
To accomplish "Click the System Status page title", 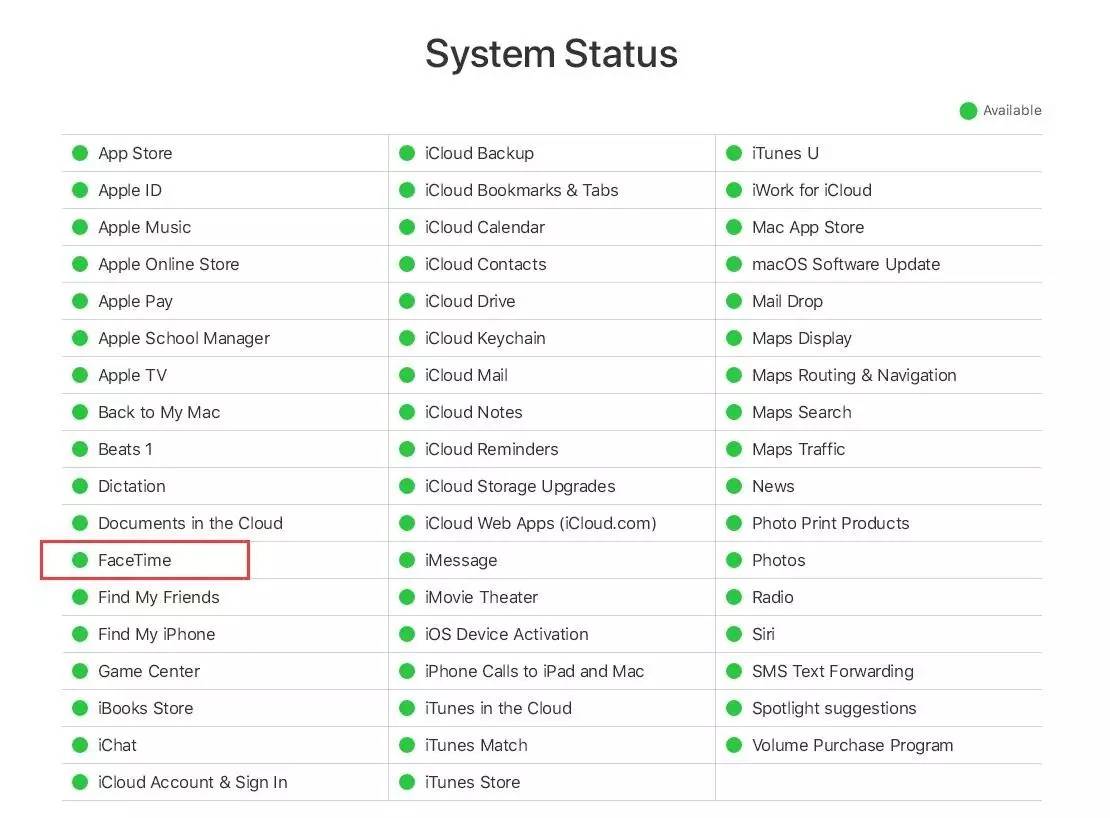I will tap(551, 53).
